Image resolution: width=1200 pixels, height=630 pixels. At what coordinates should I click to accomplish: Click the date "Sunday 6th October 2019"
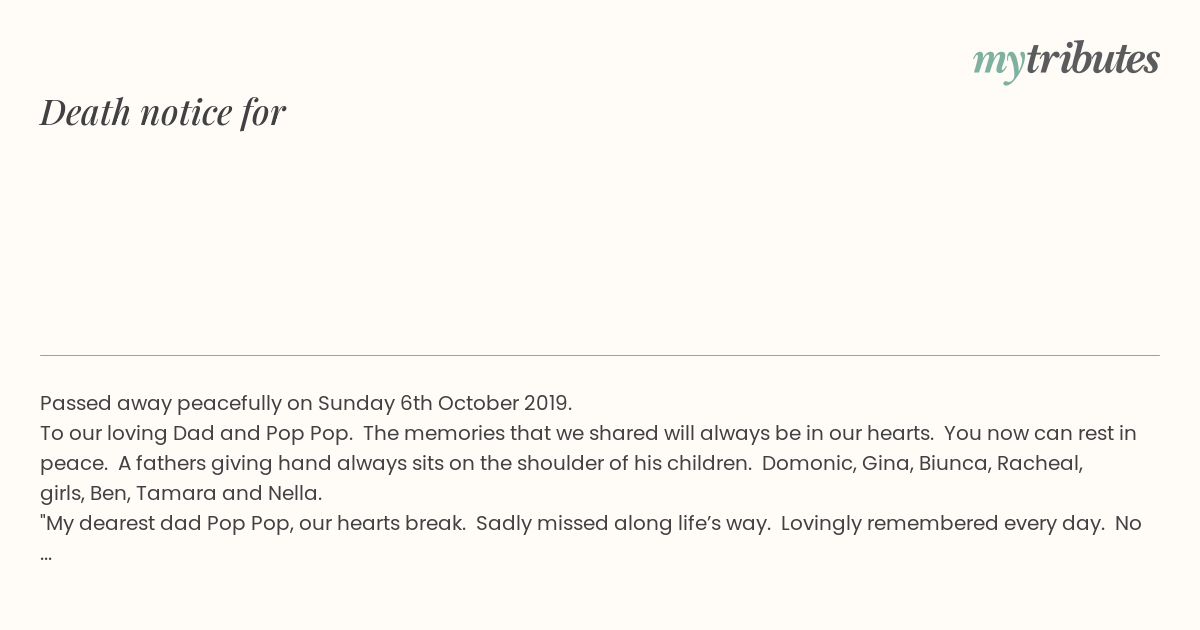coord(443,403)
